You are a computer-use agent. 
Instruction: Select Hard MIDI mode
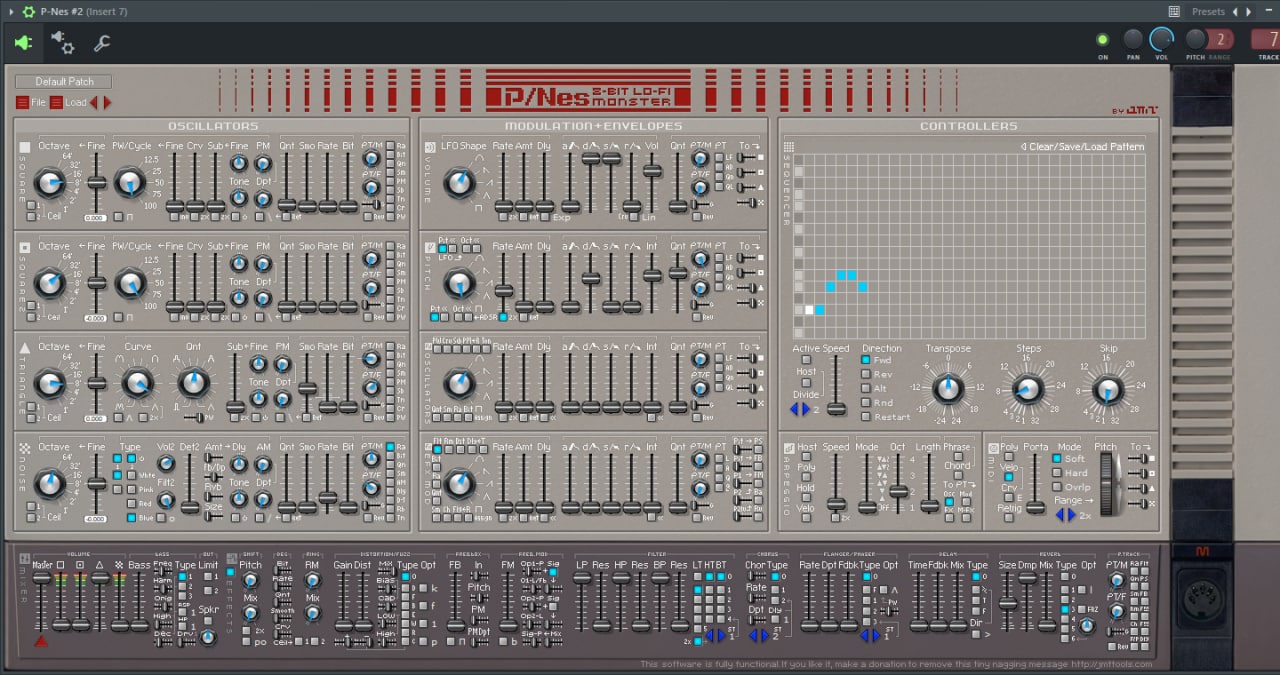coord(1056,473)
